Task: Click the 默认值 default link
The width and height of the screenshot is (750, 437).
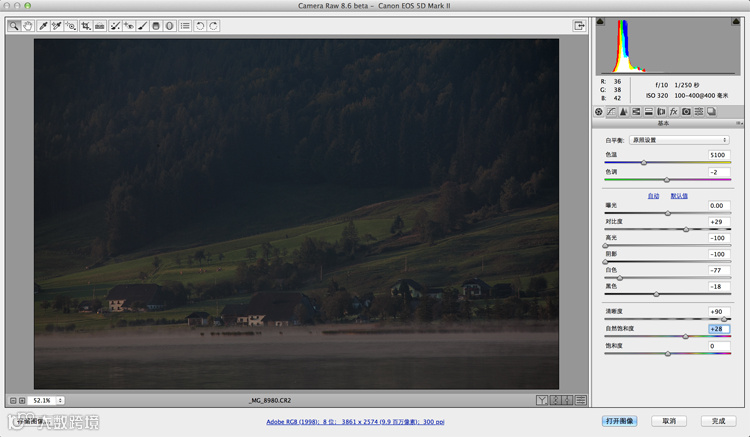Action: pos(679,196)
